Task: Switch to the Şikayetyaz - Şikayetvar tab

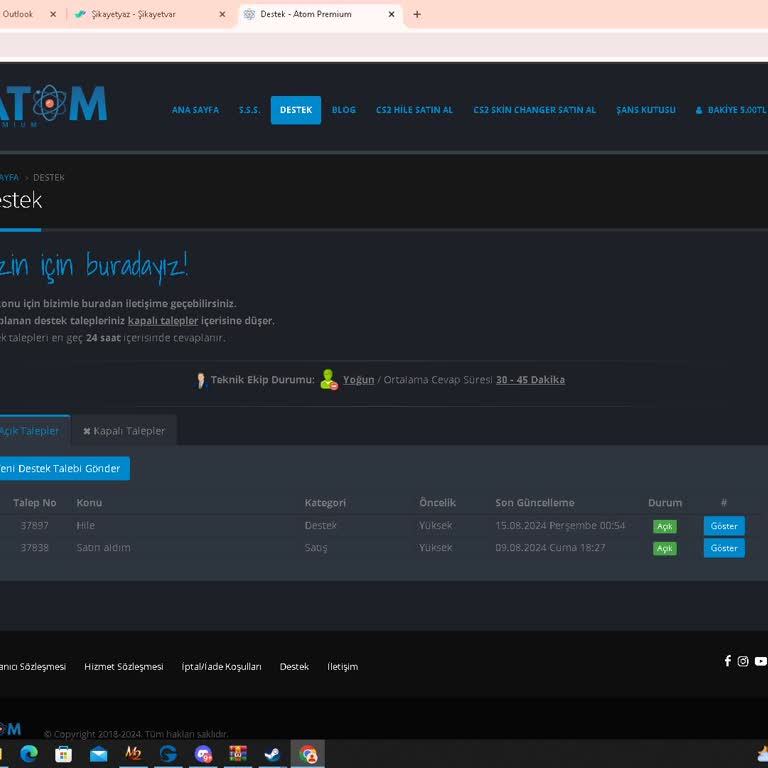Action: pyautogui.click(x=149, y=14)
